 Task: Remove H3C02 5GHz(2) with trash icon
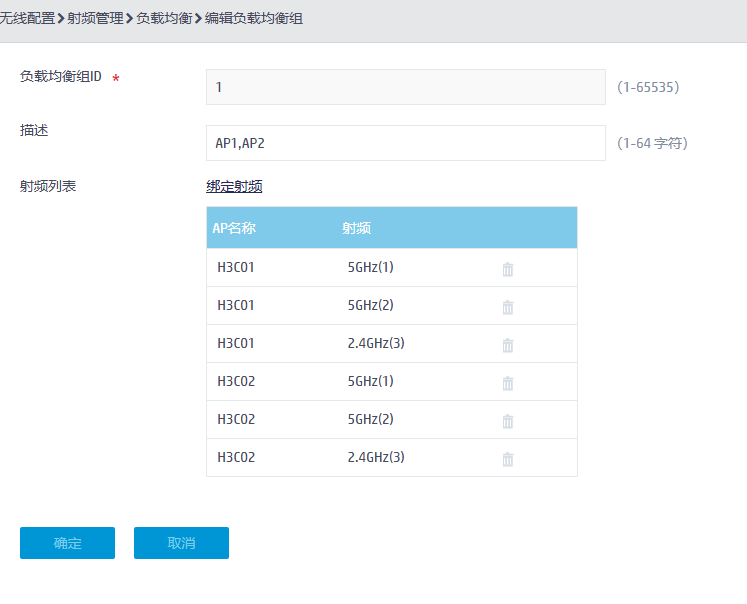tap(507, 421)
